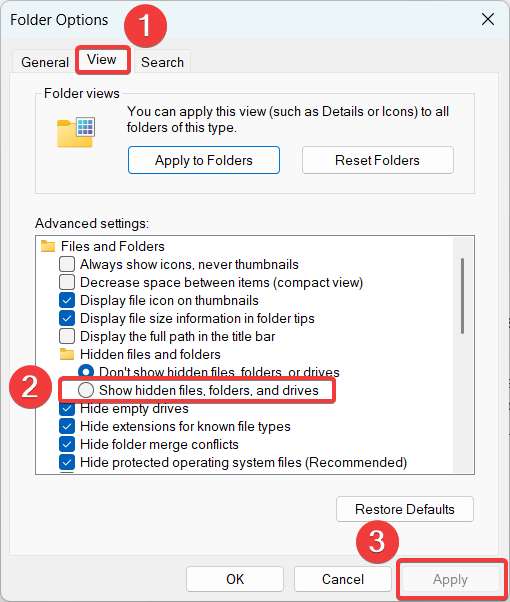The image size is (510, 602).
Task: Enable Display the full path in title bar
Action: tap(67, 336)
